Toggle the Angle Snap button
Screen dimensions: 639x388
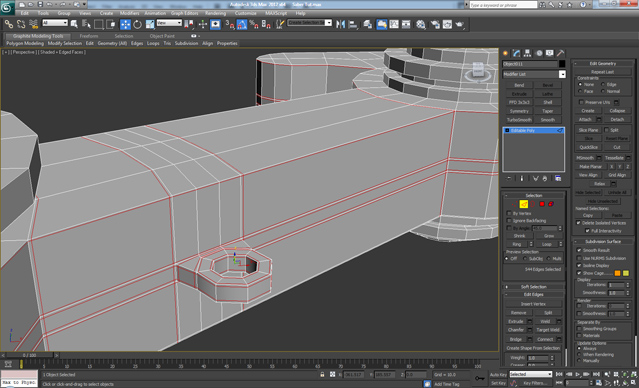point(242,24)
